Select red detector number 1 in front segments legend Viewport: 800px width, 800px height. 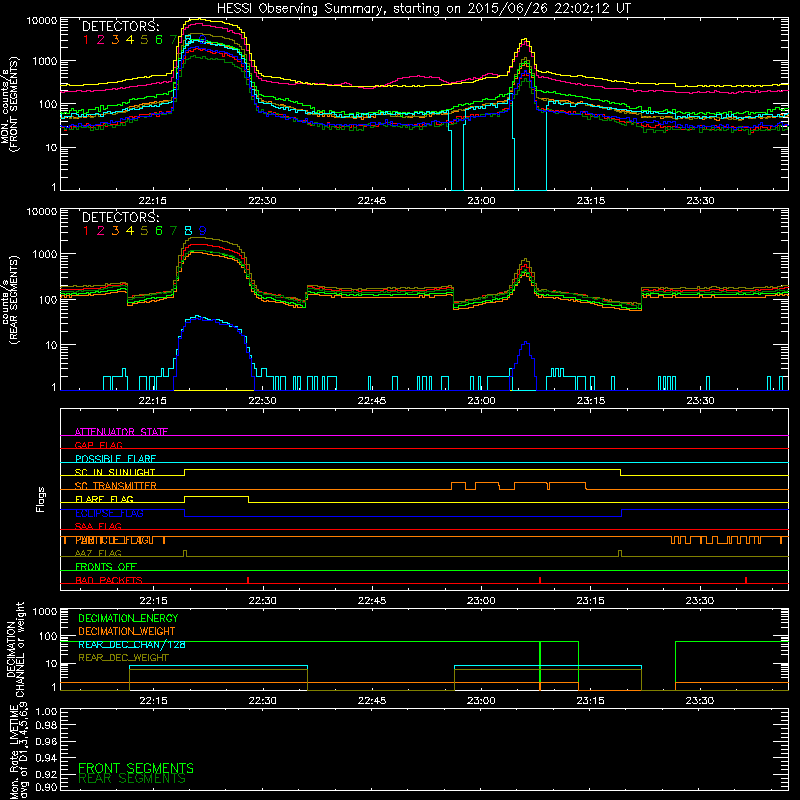[86, 40]
